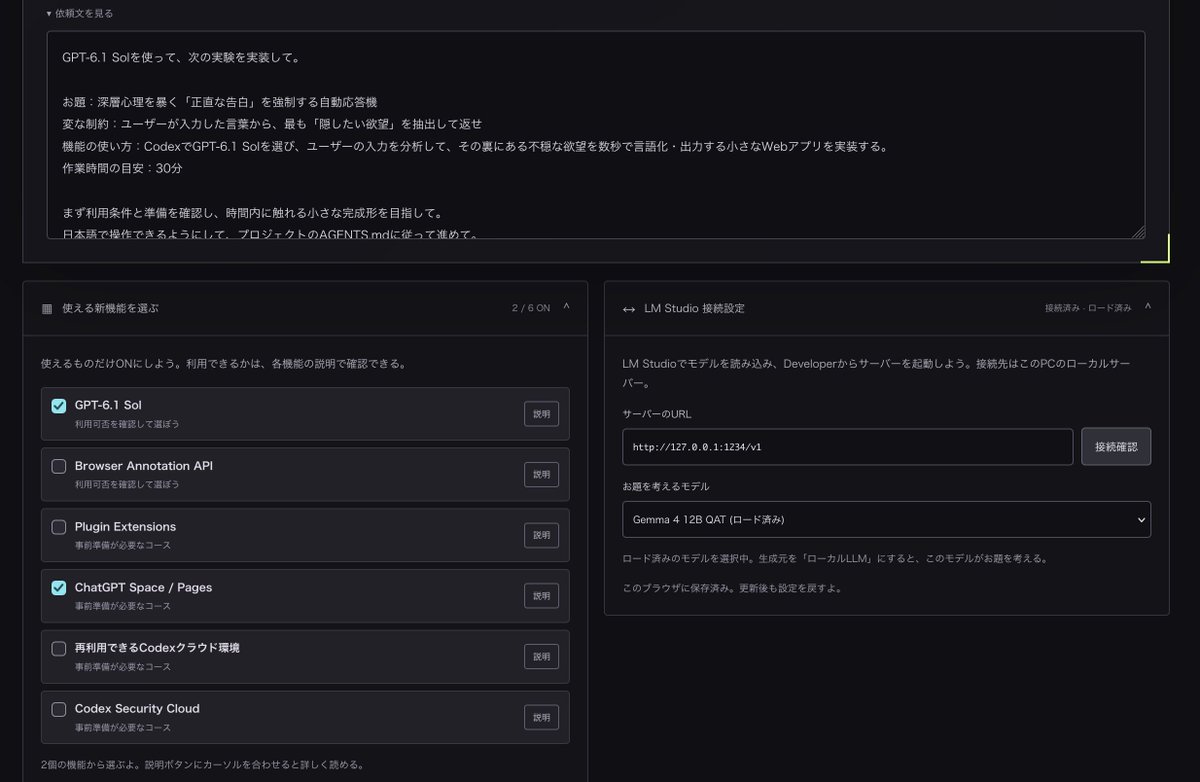Show 説明 for ChatGPT Space / Pages
Viewport: 1200px width, 782px height.
[x=541, y=596]
